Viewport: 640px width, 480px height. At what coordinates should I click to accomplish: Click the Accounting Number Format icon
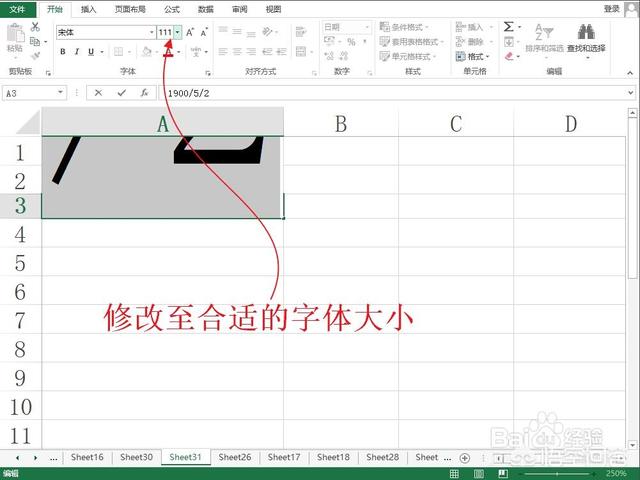pos(329,42)
